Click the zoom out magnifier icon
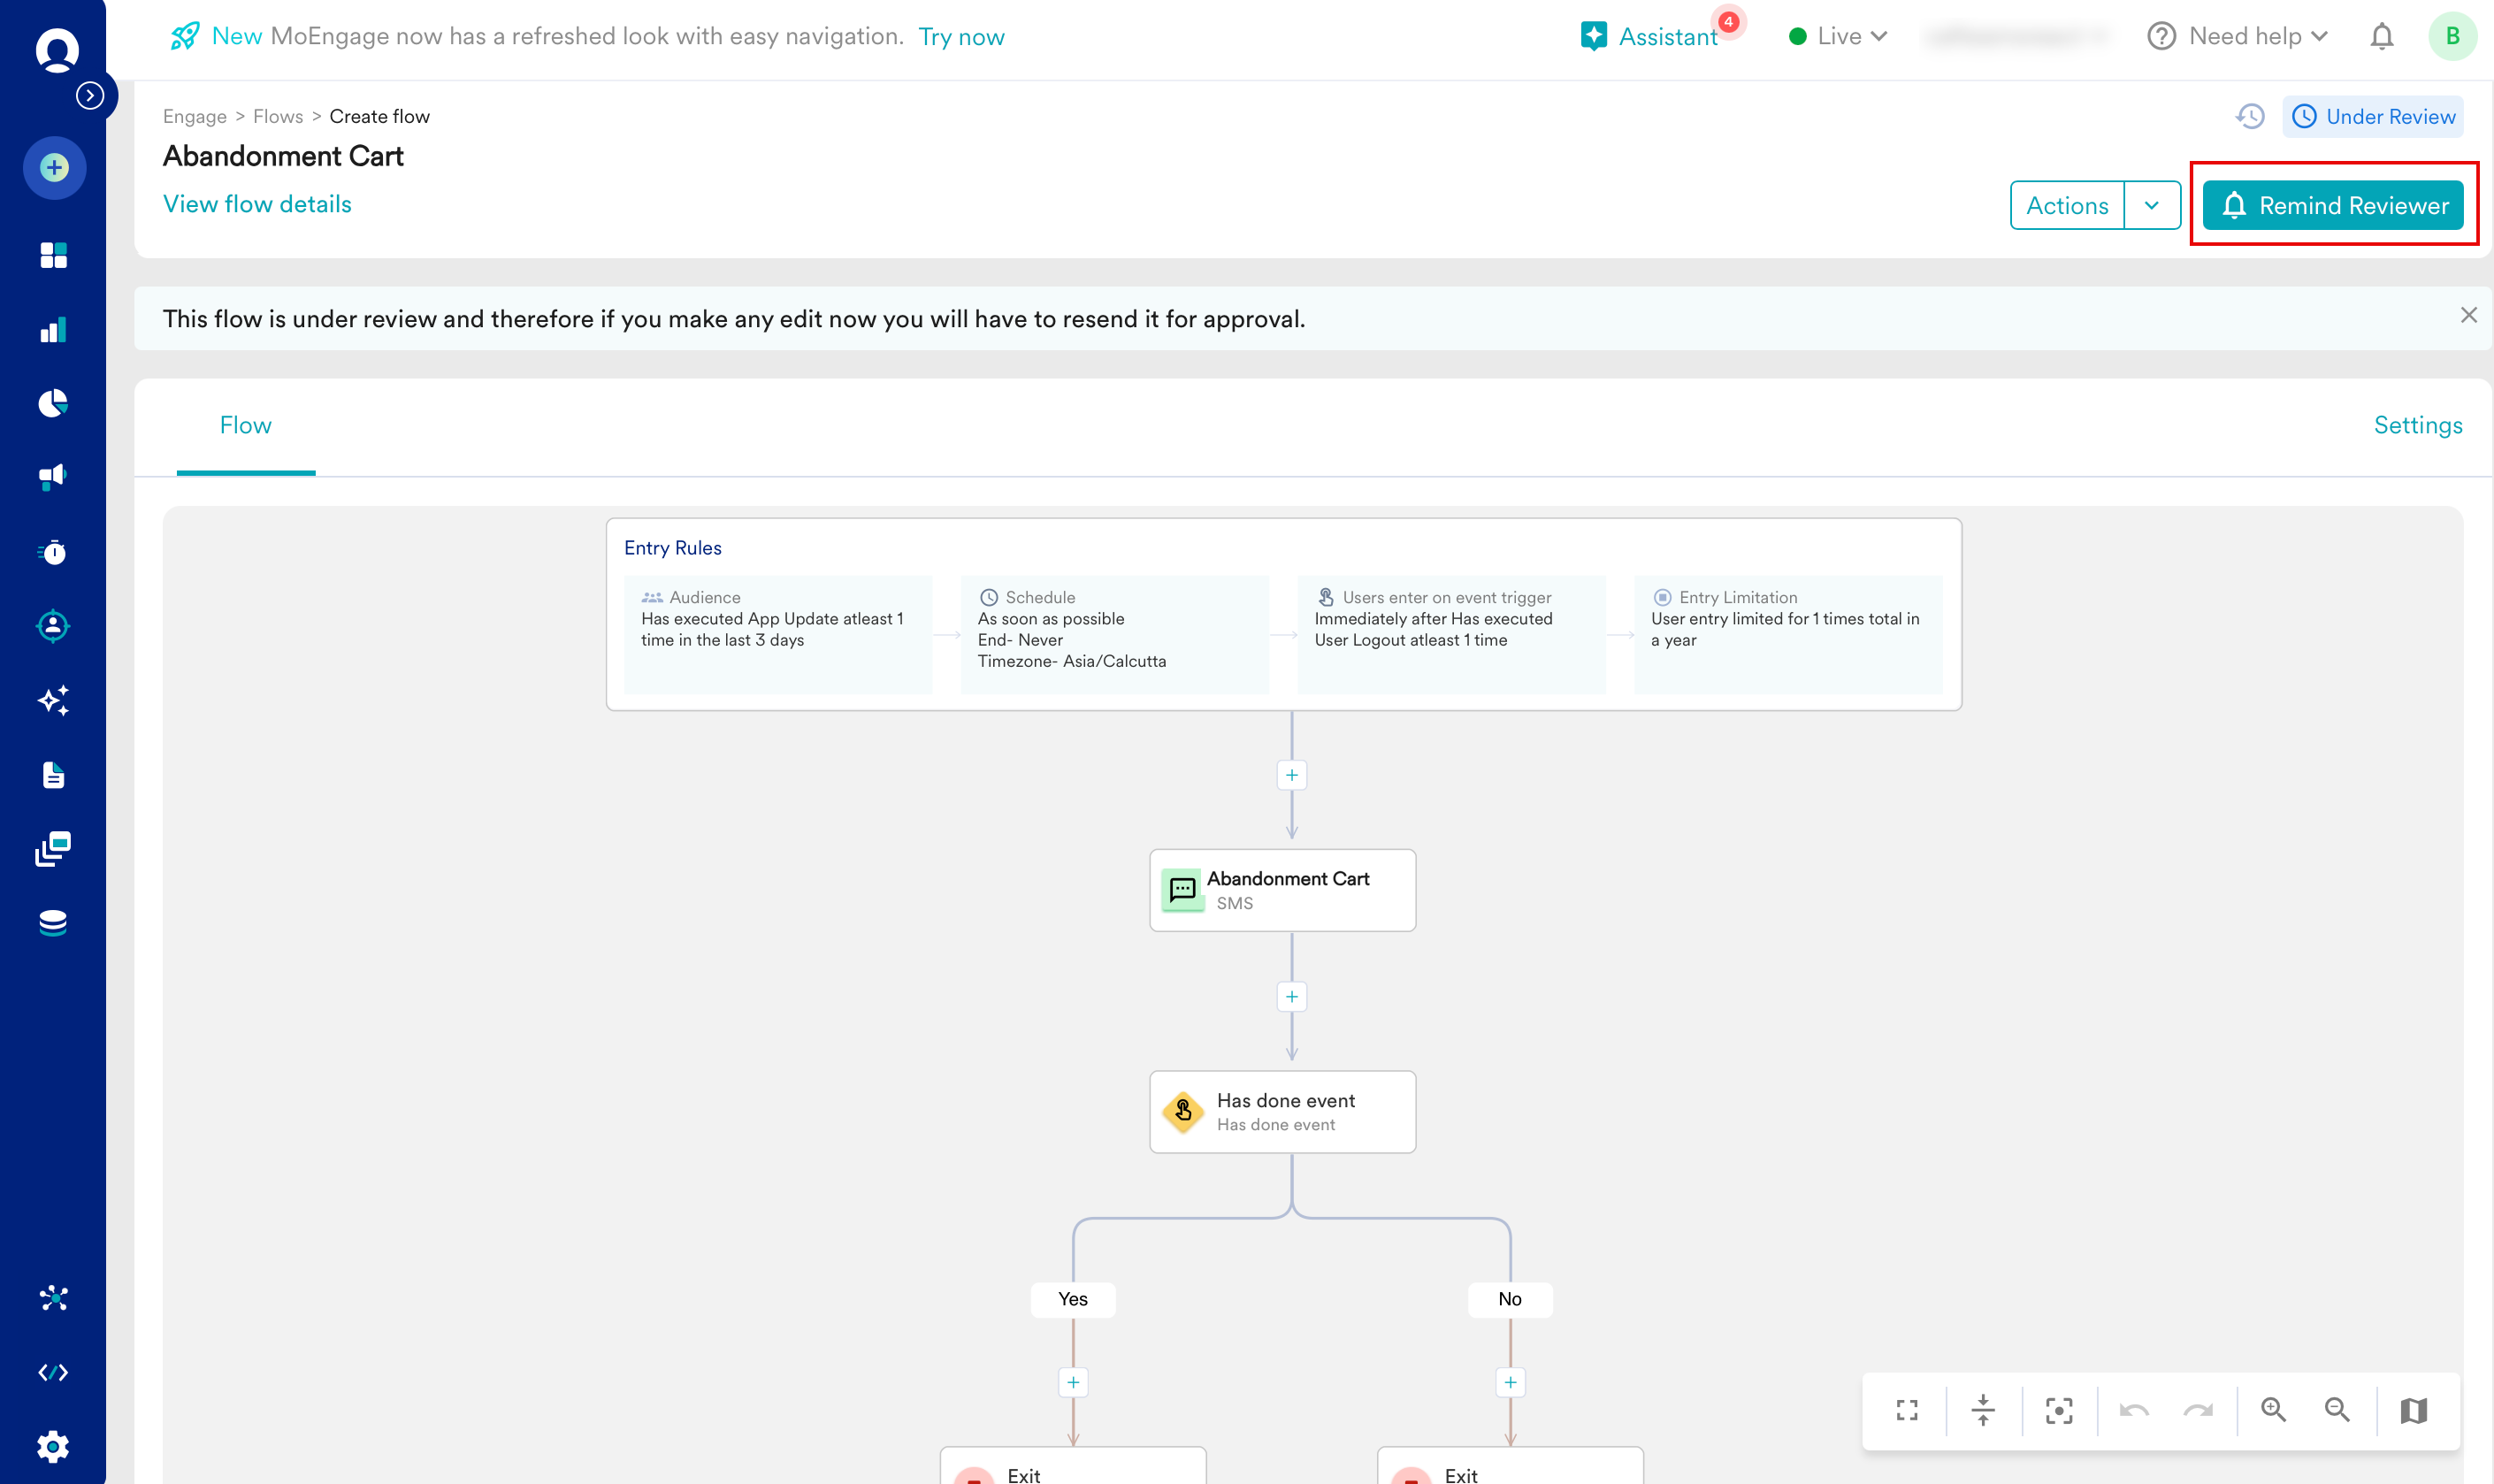The width and height of the screenshot is (2494, 1484). [x=2336, y=1410]
